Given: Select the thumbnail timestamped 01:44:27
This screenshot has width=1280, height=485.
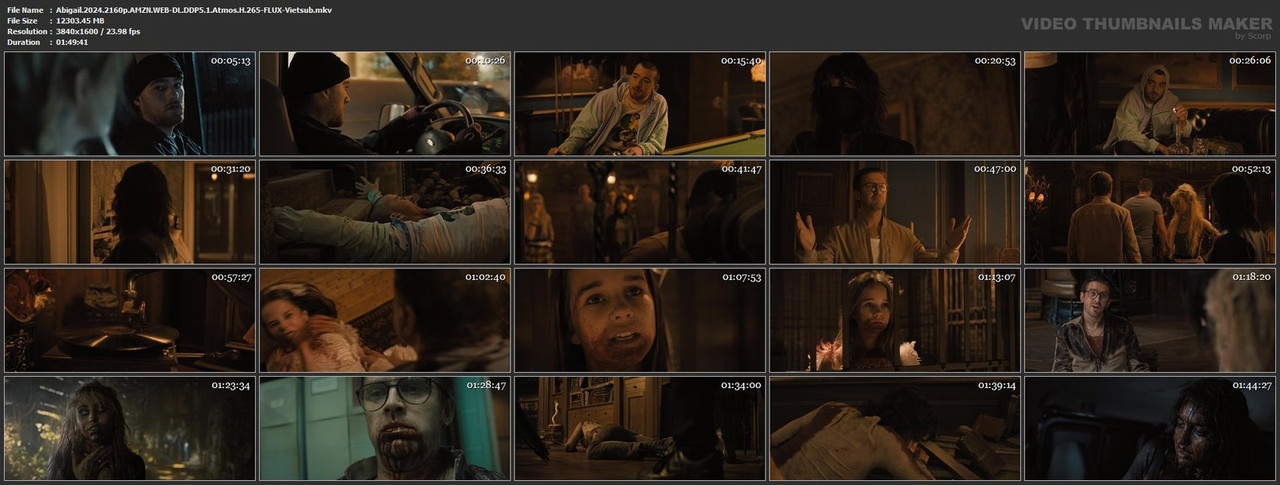Looking at the screenshot, I should pos(1150,428).
